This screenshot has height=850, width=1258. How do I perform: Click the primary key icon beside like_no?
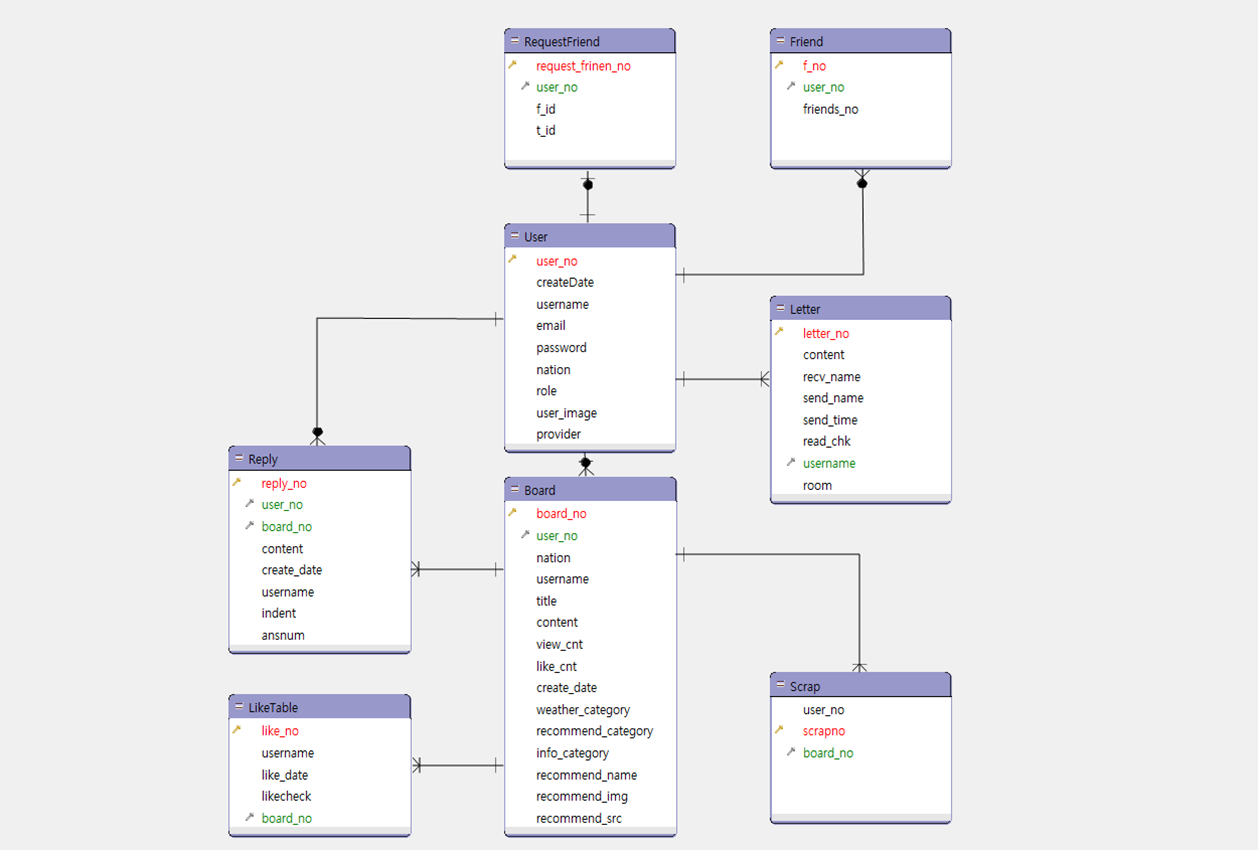pyautogui.click(x=237, y=730)
